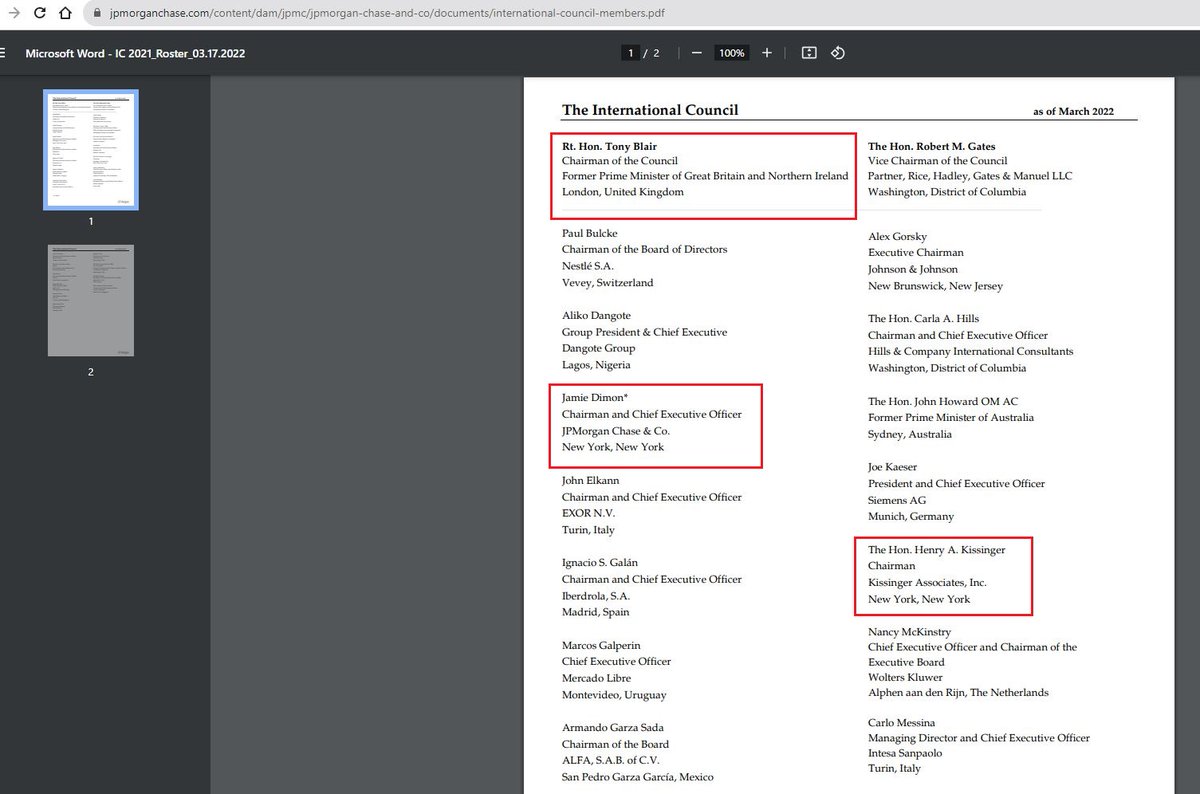
Task: Click "Intesa Sanpaolo" text
Action: (905, 753)
